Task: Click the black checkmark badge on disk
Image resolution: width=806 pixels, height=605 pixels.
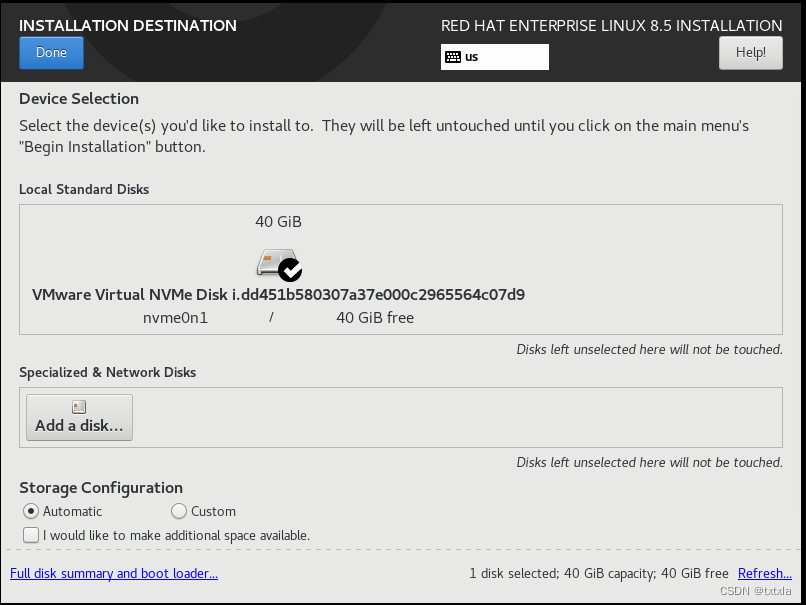Action: tap(290, 270)
